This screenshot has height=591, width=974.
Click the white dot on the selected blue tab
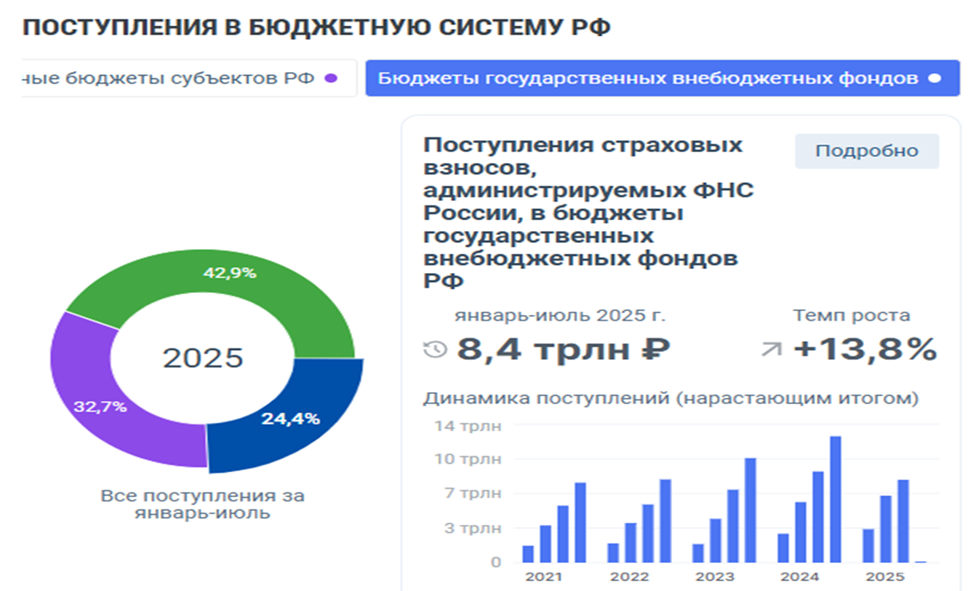pos(934,78)
